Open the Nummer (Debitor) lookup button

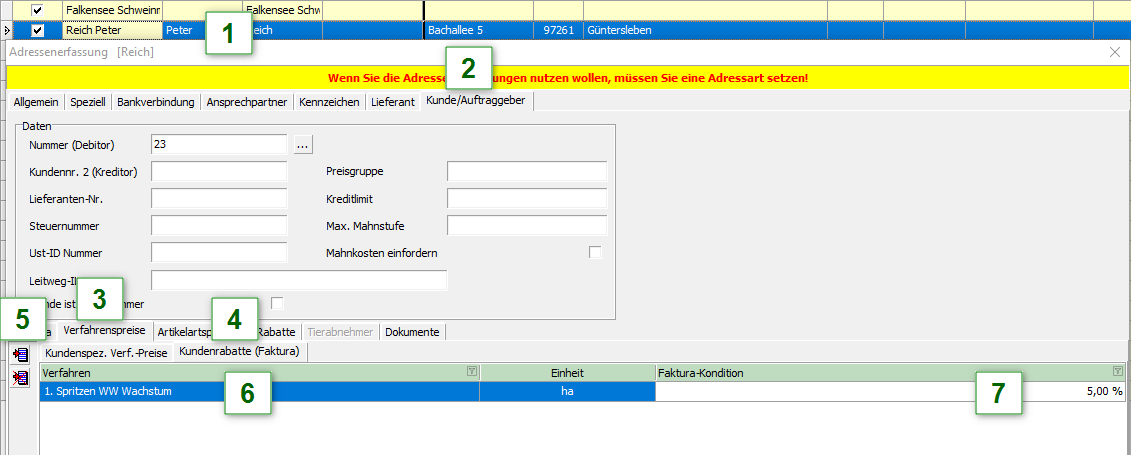303,145
